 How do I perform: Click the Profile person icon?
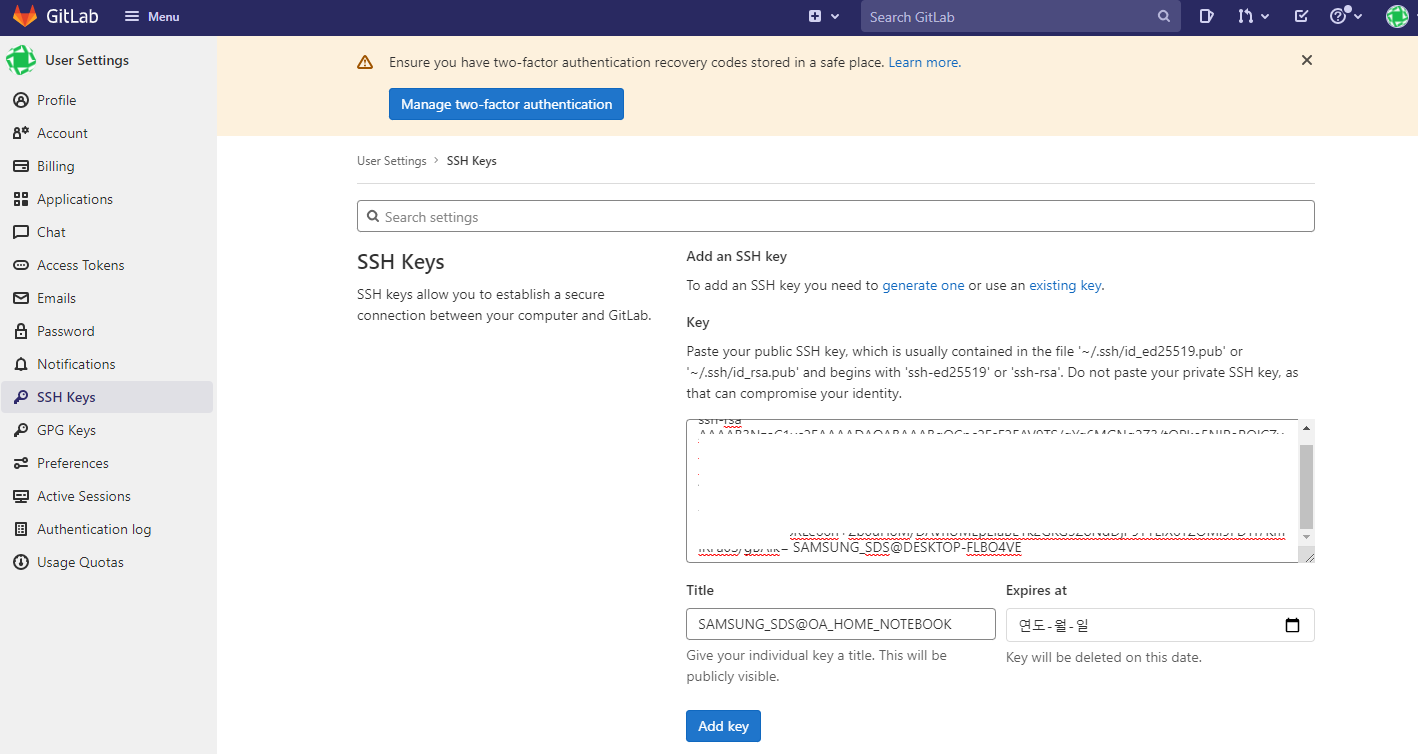20,100
